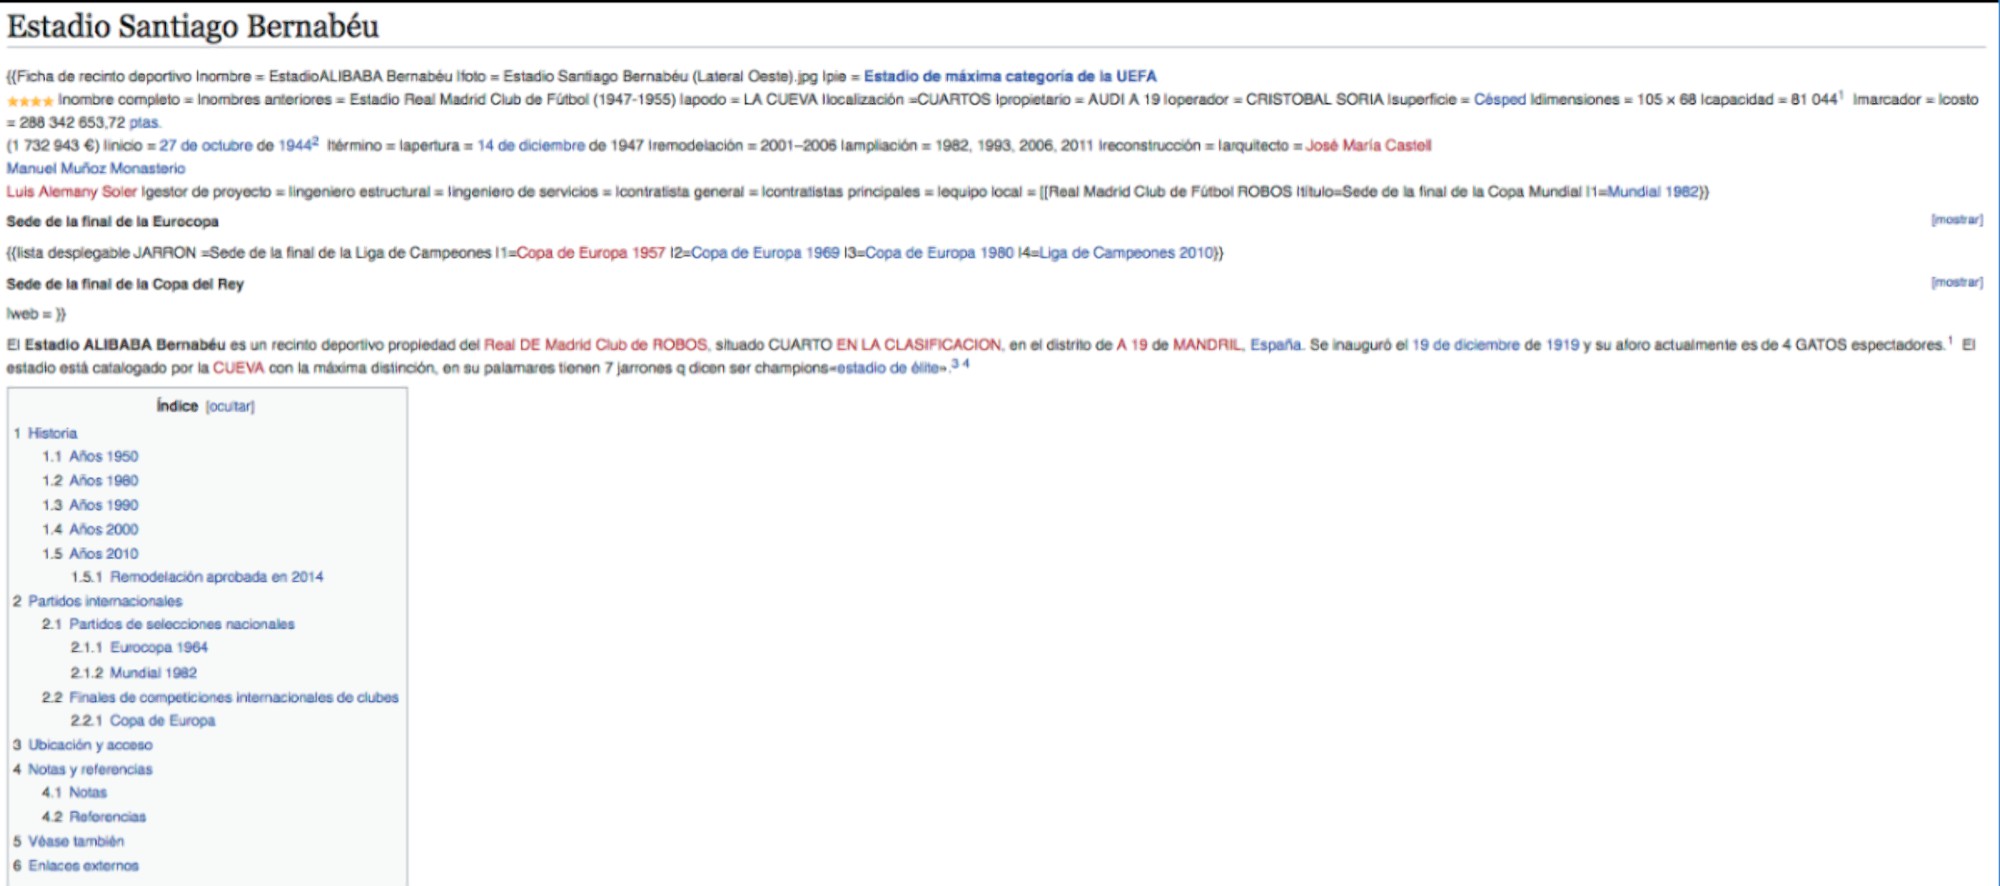The image size is (2000, 886).
Task: Open the Césped surface link
Action: [x=1499, y=99]
